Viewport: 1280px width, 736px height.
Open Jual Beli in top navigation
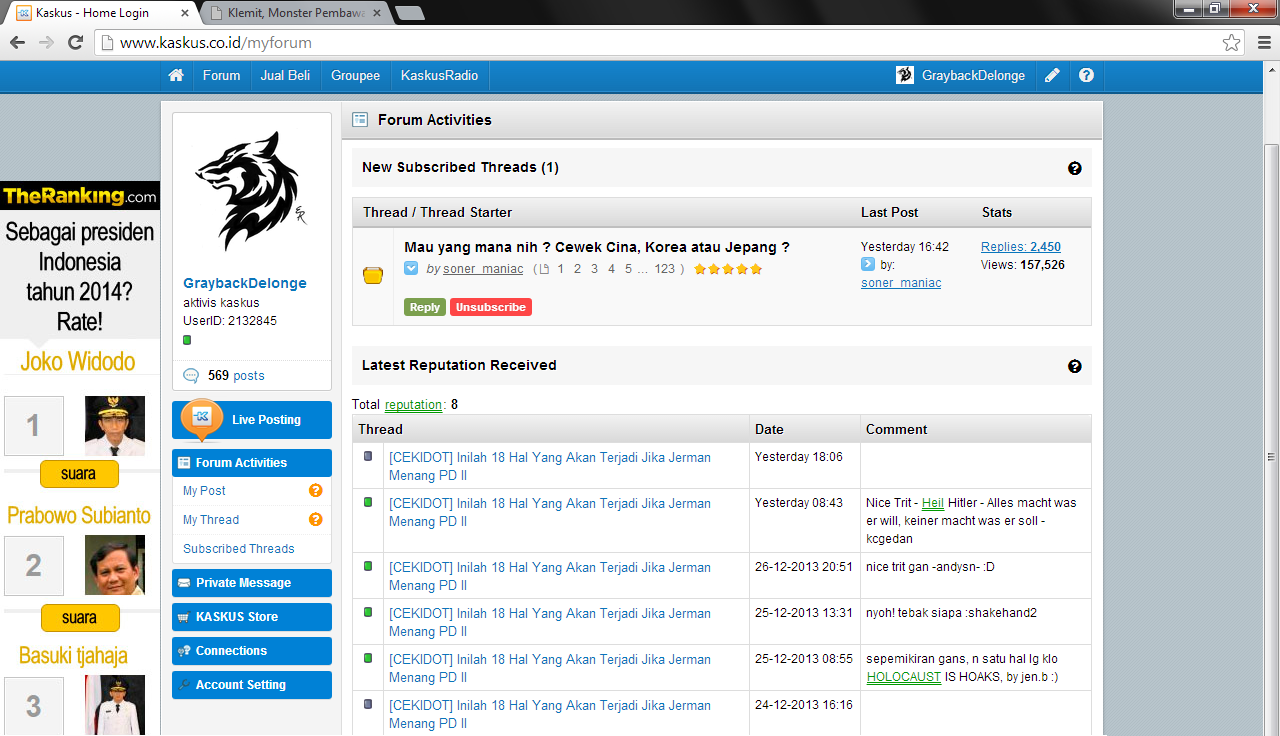(285, 75)
